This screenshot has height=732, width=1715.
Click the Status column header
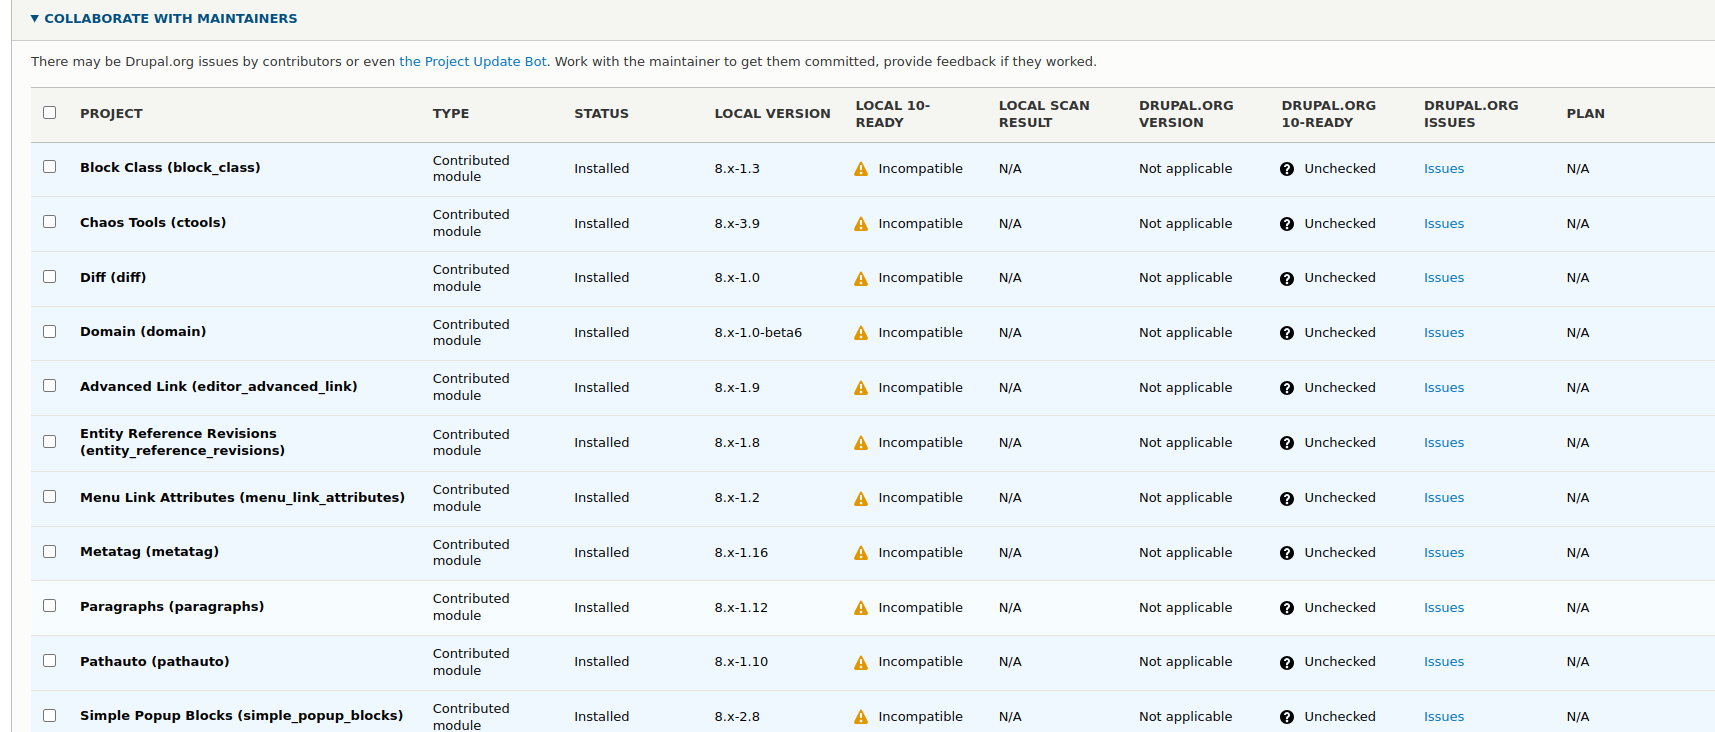point(601,114)
